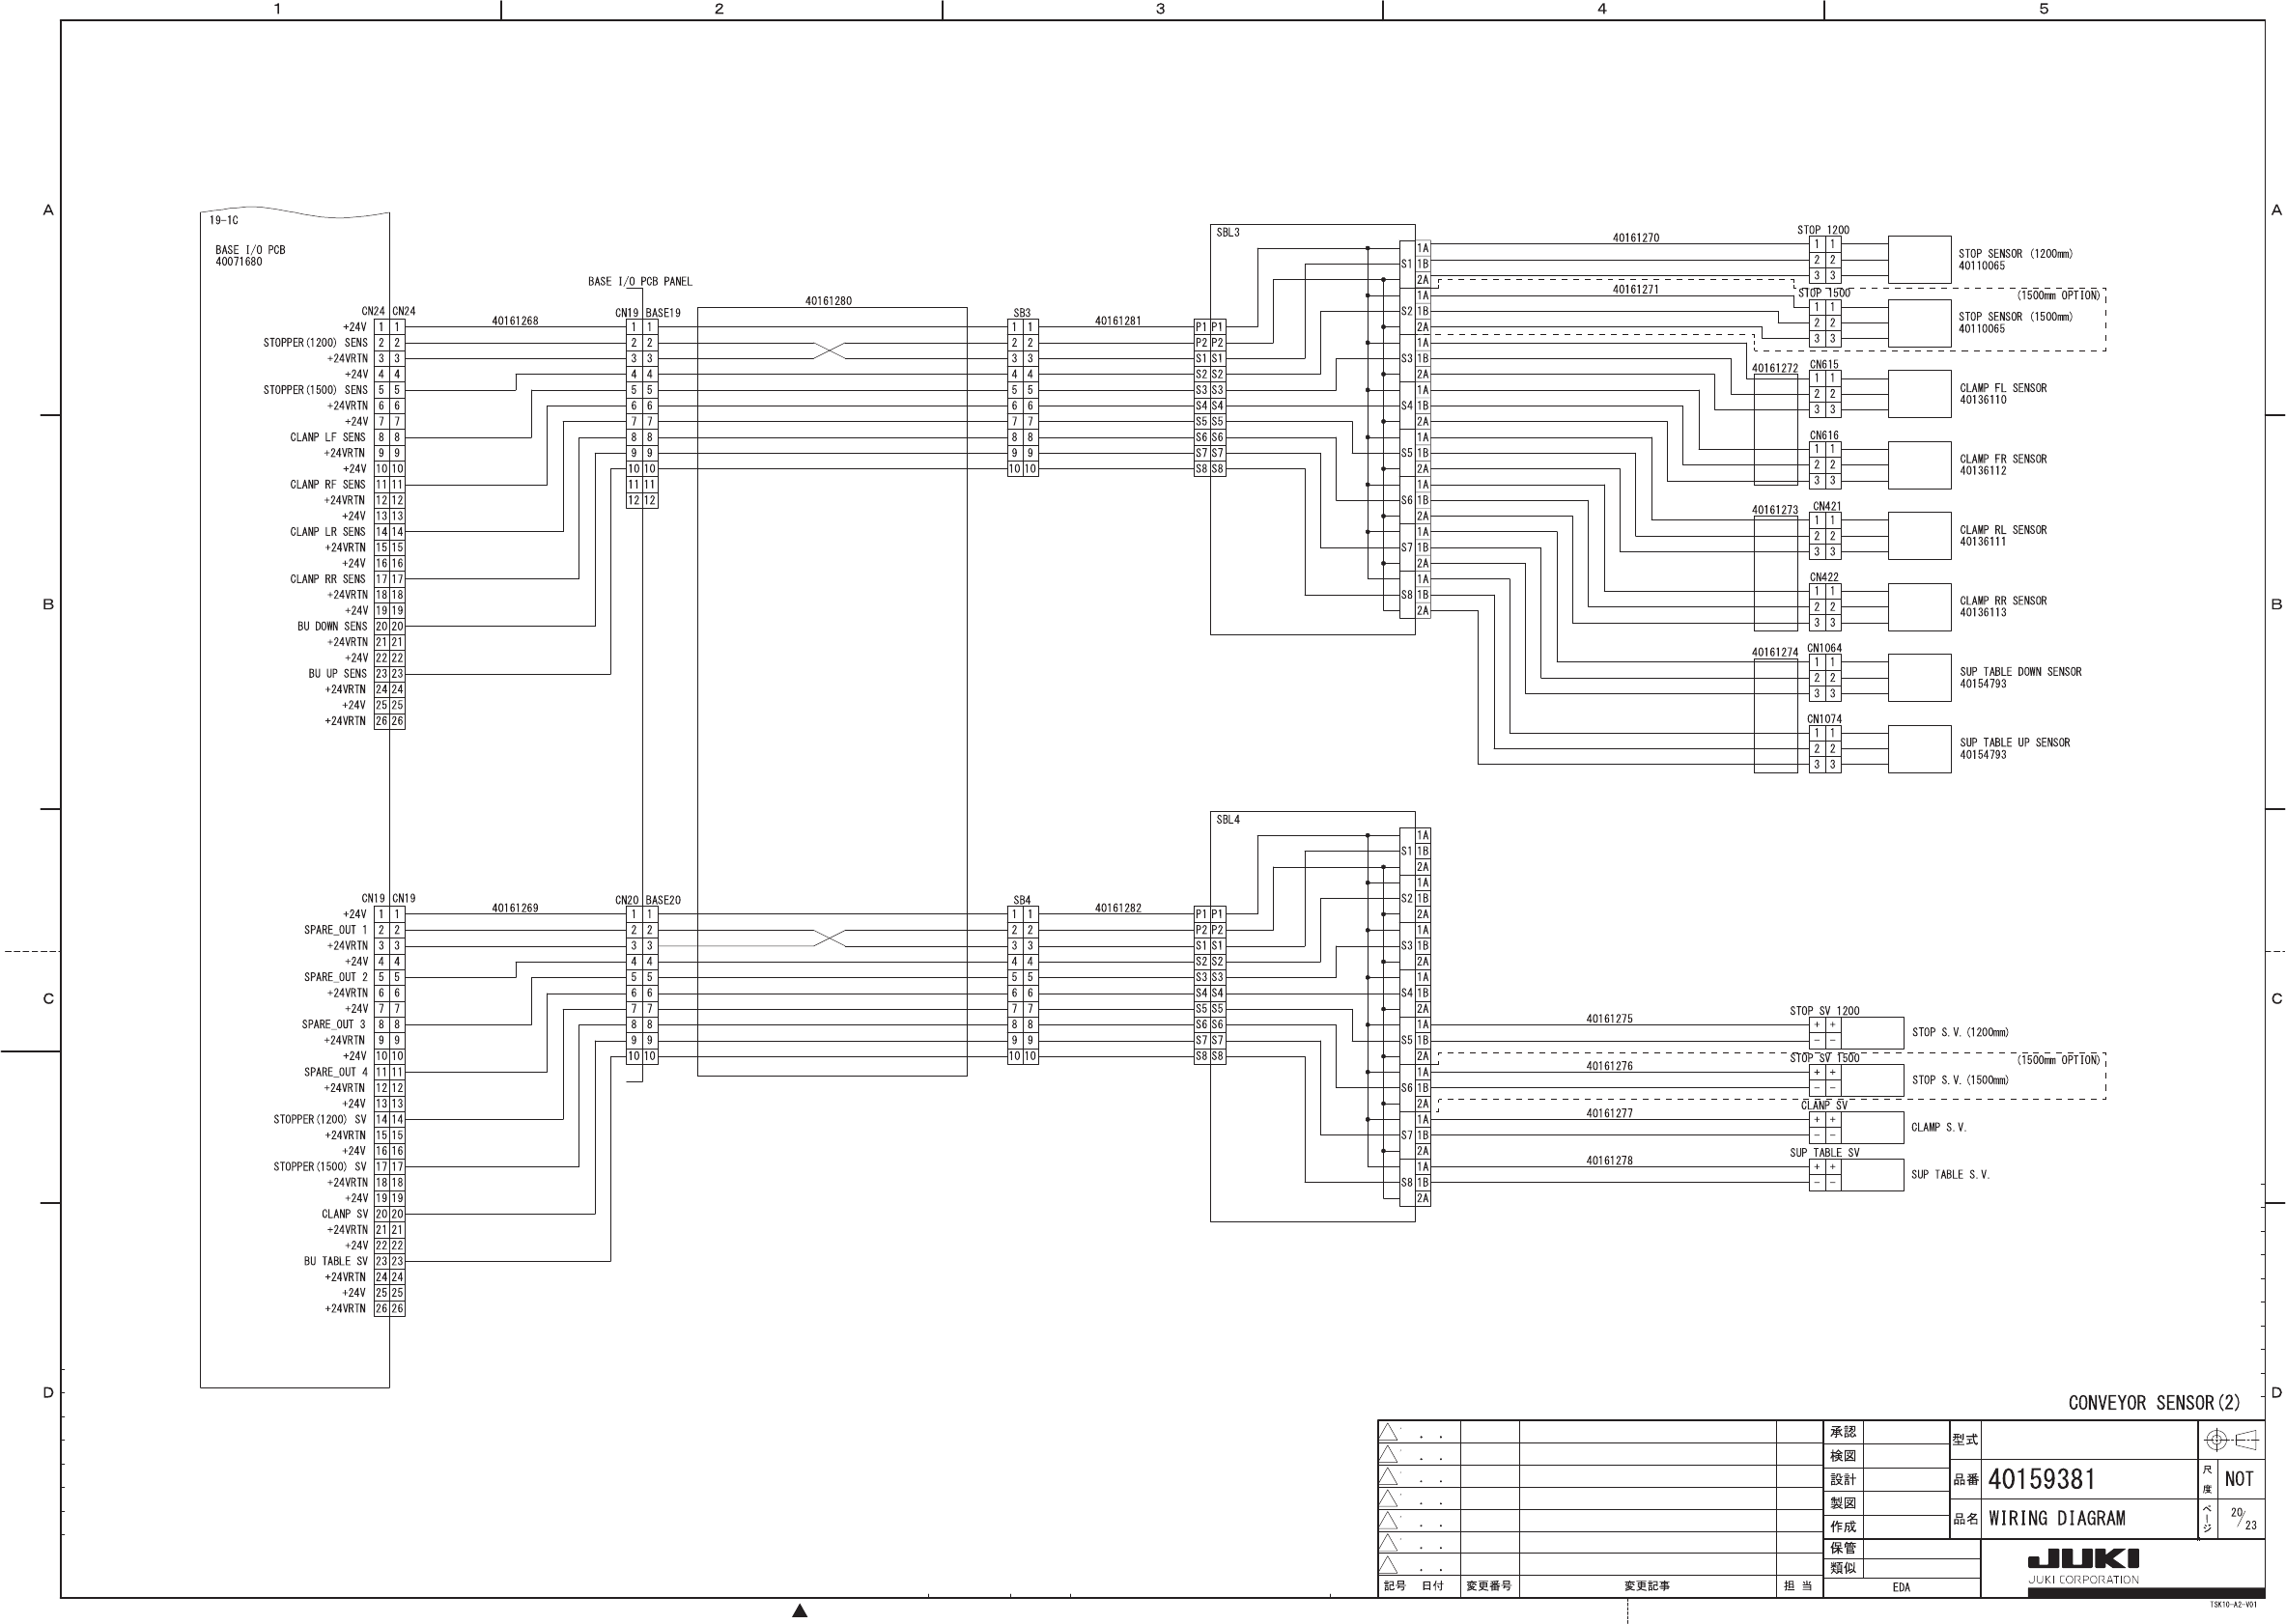Click the BU TABLE SV signal label
The image size is (2286, 1624).
pos(335,1261)
